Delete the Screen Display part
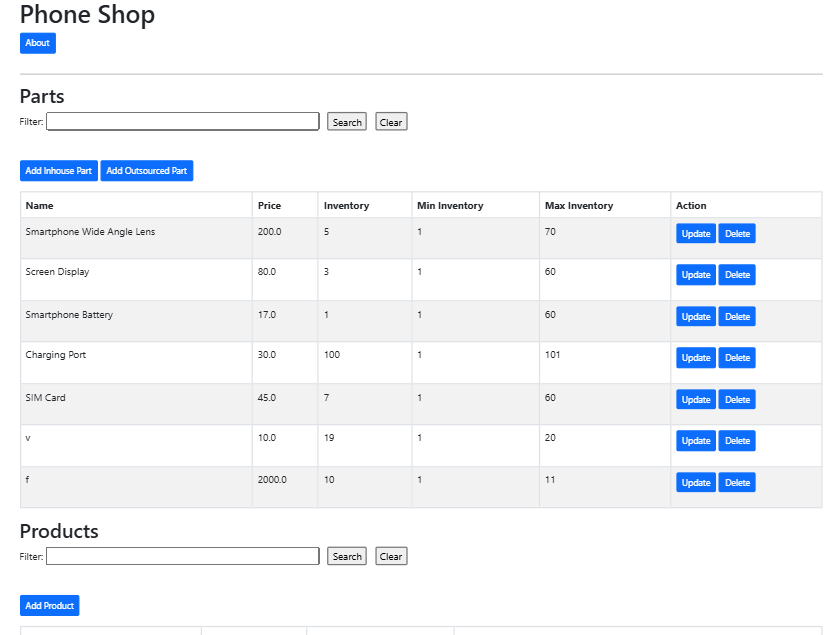830x635 pixels. click(736, 274)
